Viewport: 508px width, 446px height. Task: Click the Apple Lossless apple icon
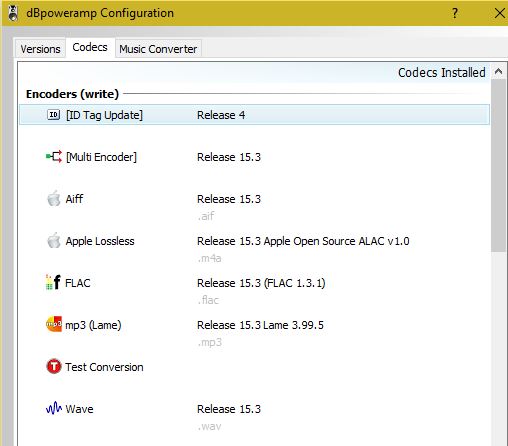(54, 240)
